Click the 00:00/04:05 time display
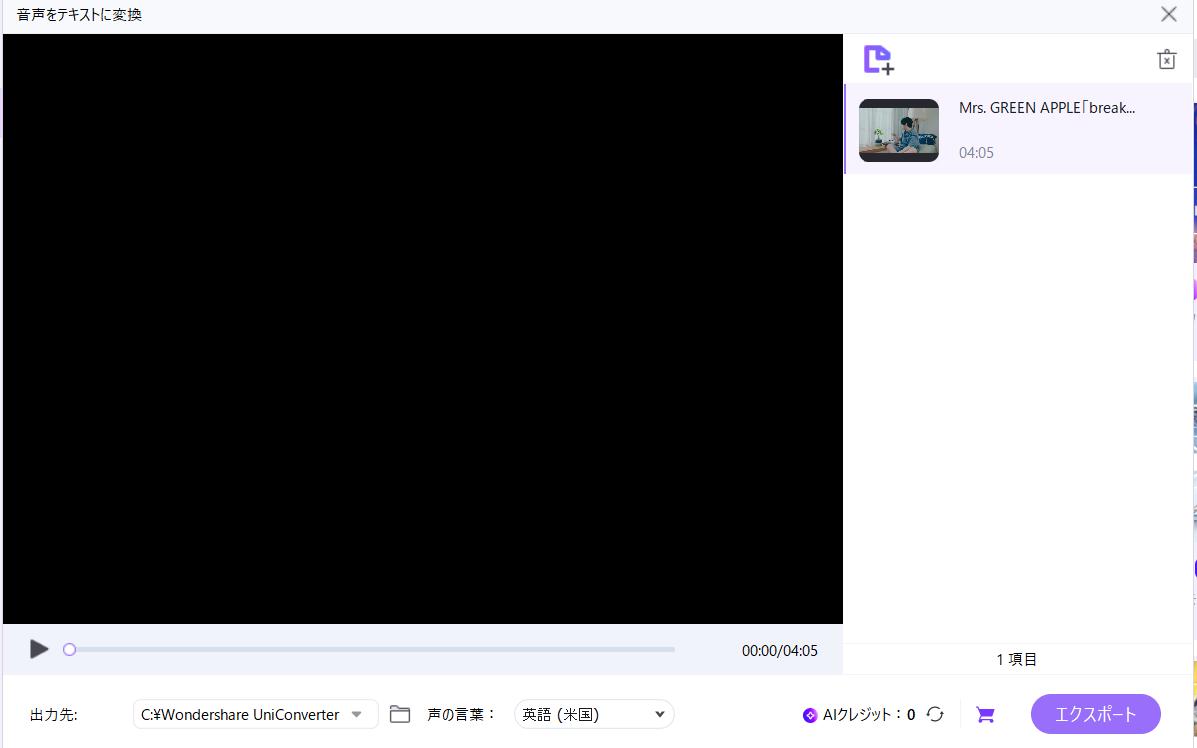Image resolution: width=1197 pixels, height=748 pixels. 779,650
